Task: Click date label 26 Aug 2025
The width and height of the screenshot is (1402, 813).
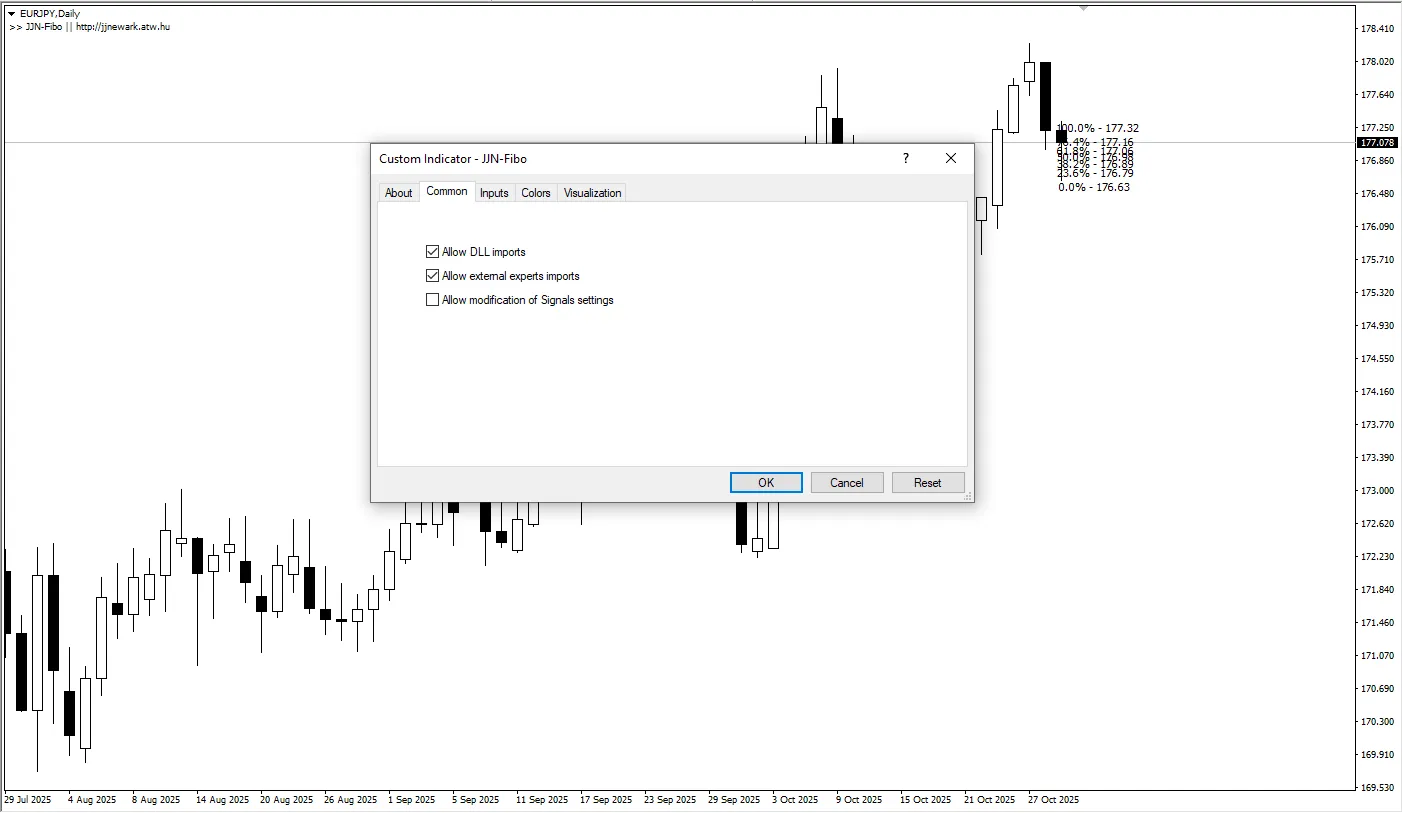Action: [x=351, y=800]
